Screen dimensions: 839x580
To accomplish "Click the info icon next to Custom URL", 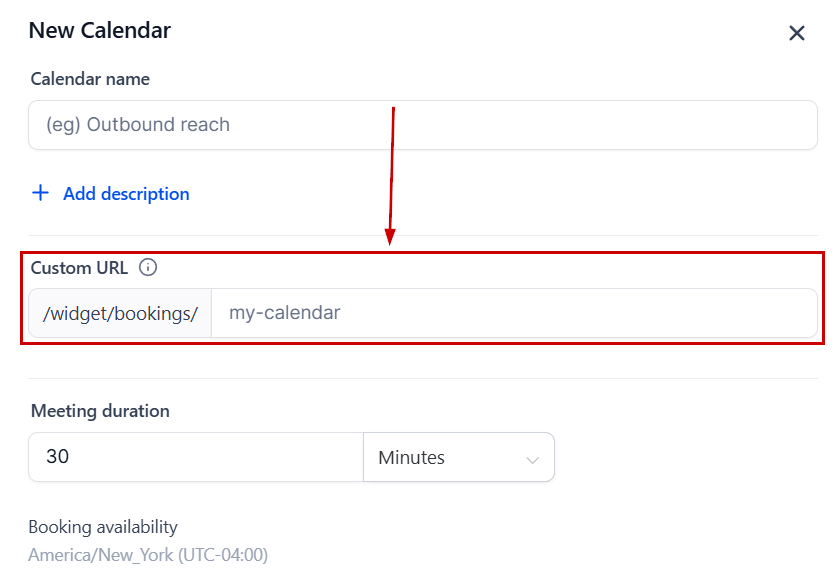I will (148, 267).
